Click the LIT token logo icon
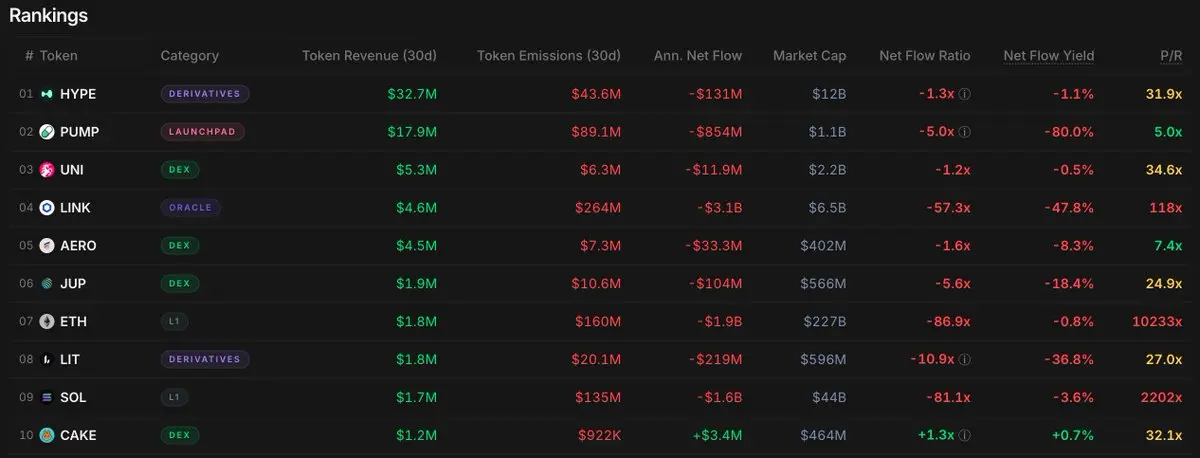The image size is (1200, 458). coord(47,360)
